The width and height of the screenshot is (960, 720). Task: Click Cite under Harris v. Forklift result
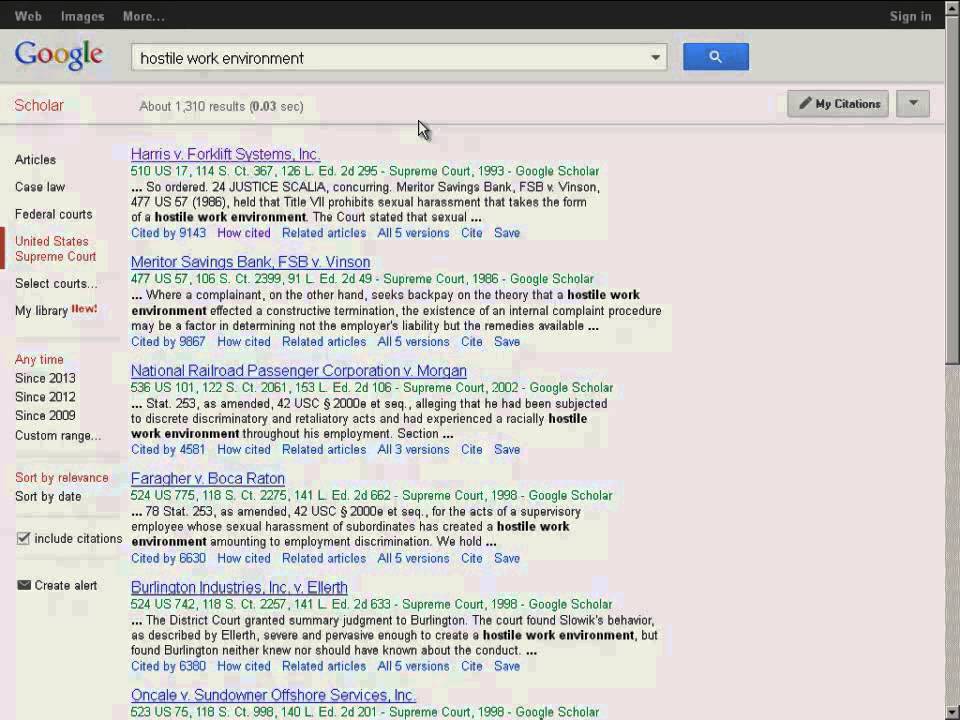pos(471,233)
